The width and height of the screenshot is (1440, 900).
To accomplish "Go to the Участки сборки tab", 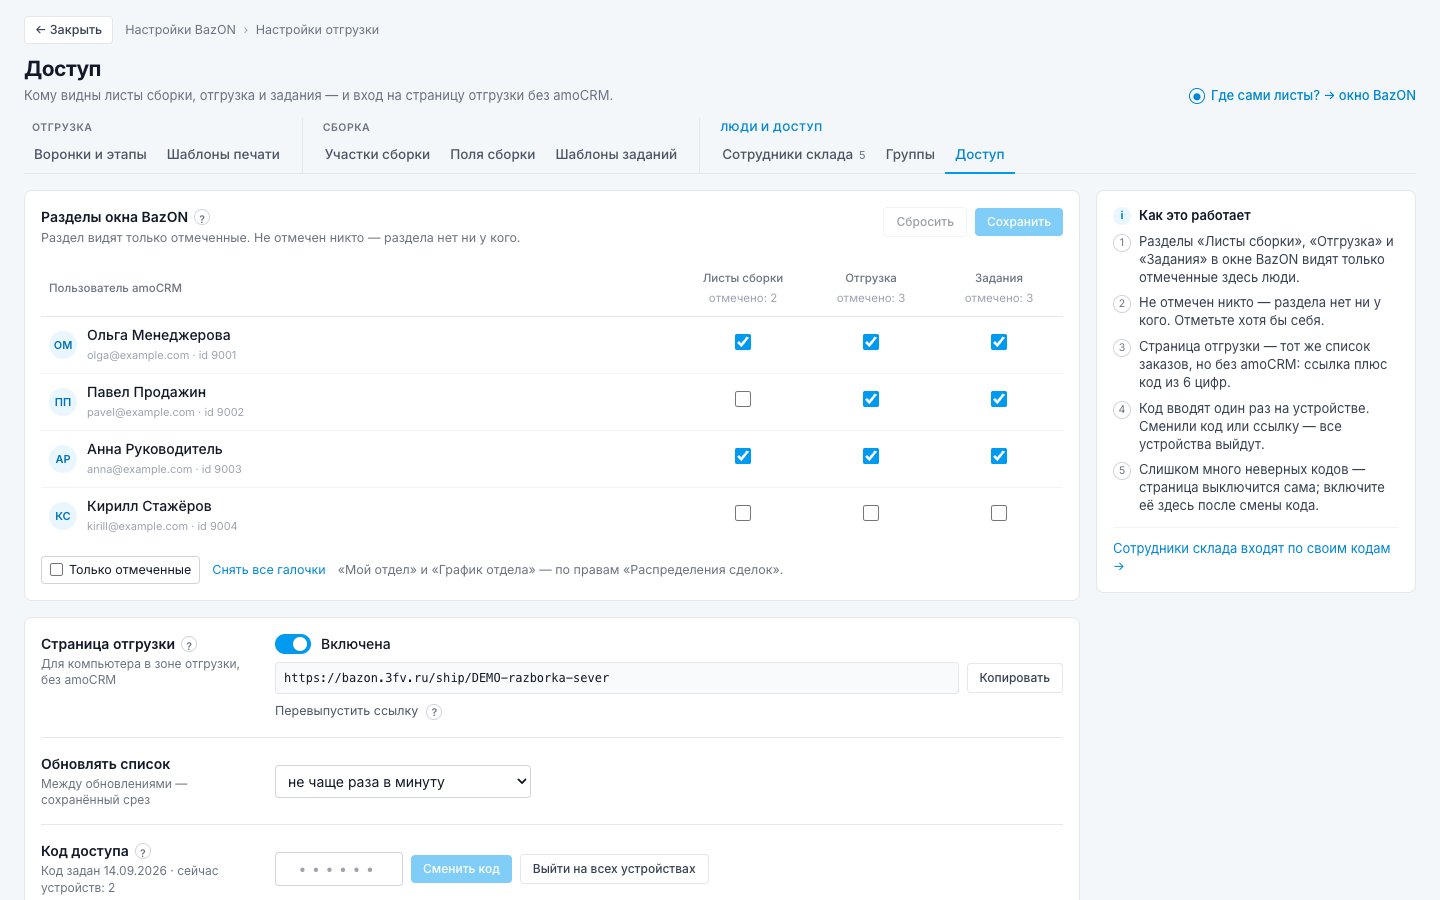I will point(377,155).
